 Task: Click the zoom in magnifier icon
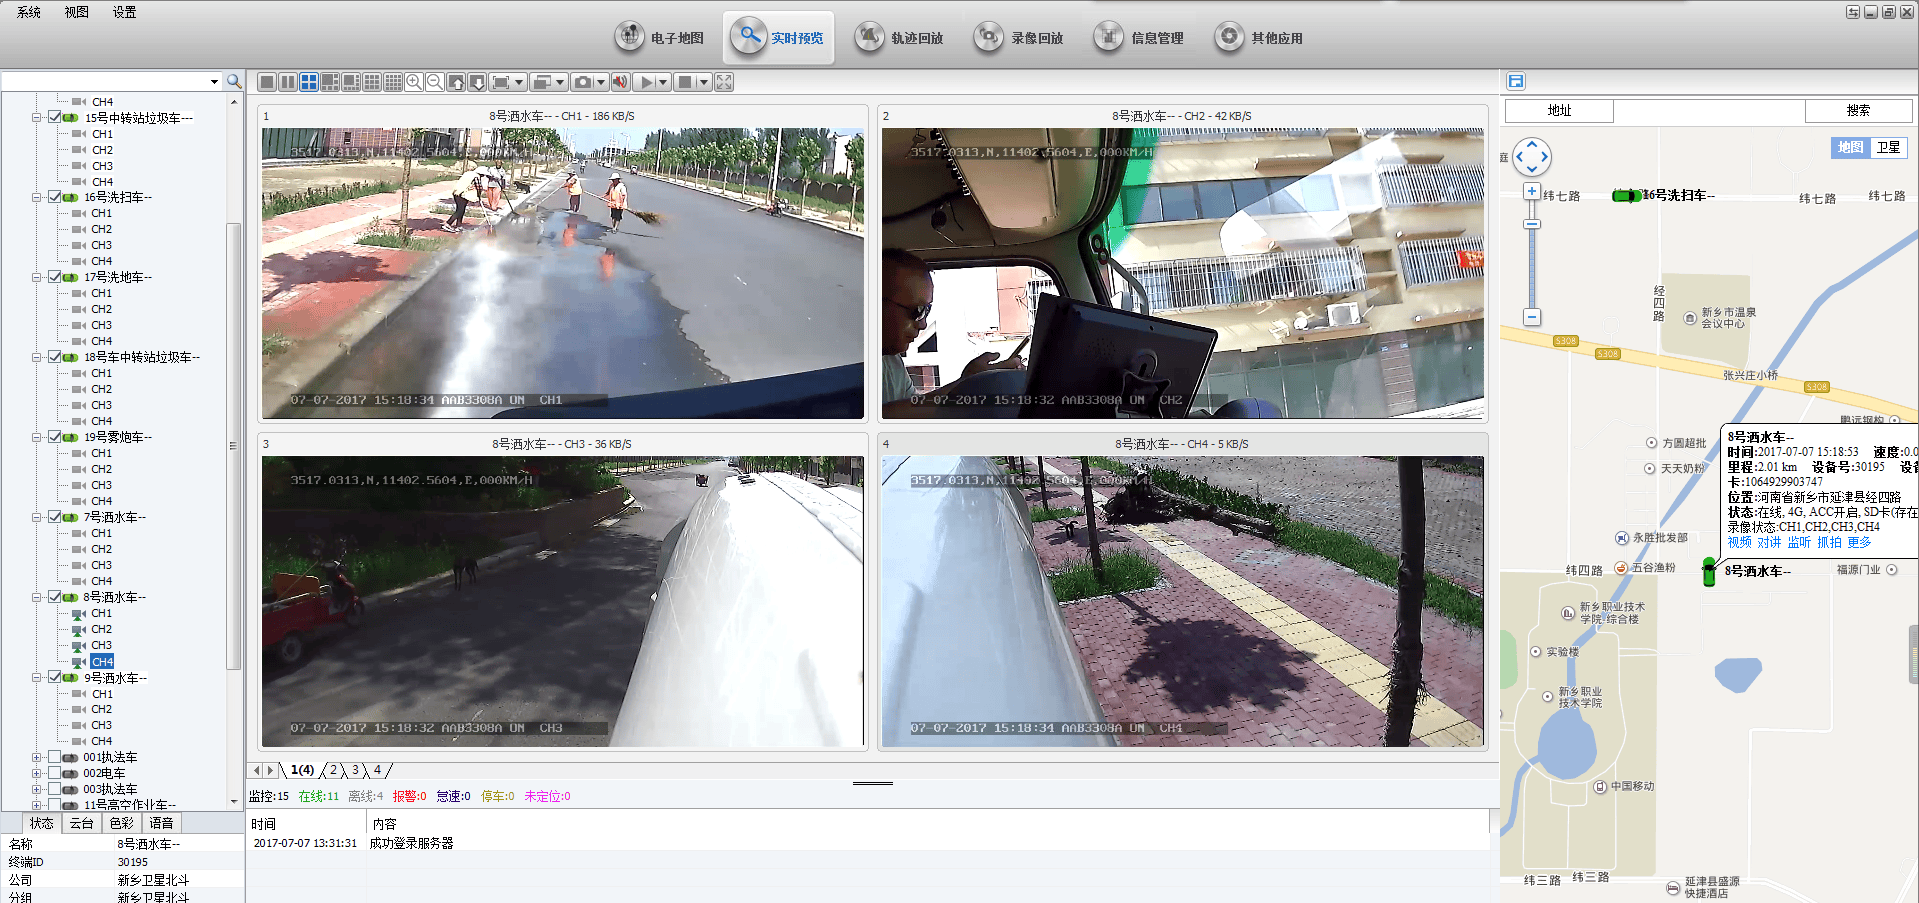point(414,82)
